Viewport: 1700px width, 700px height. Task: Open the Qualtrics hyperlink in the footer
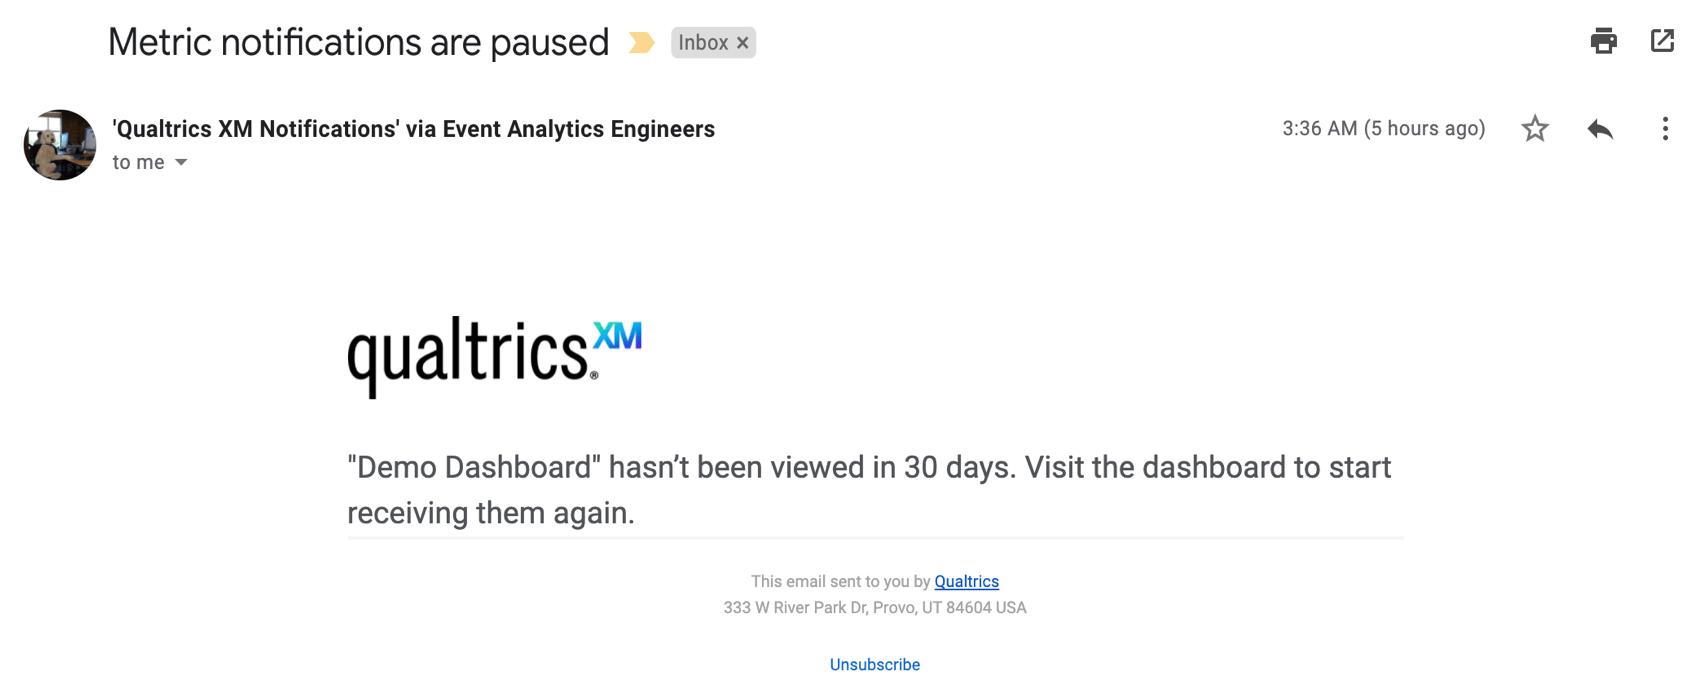[966, 581]
